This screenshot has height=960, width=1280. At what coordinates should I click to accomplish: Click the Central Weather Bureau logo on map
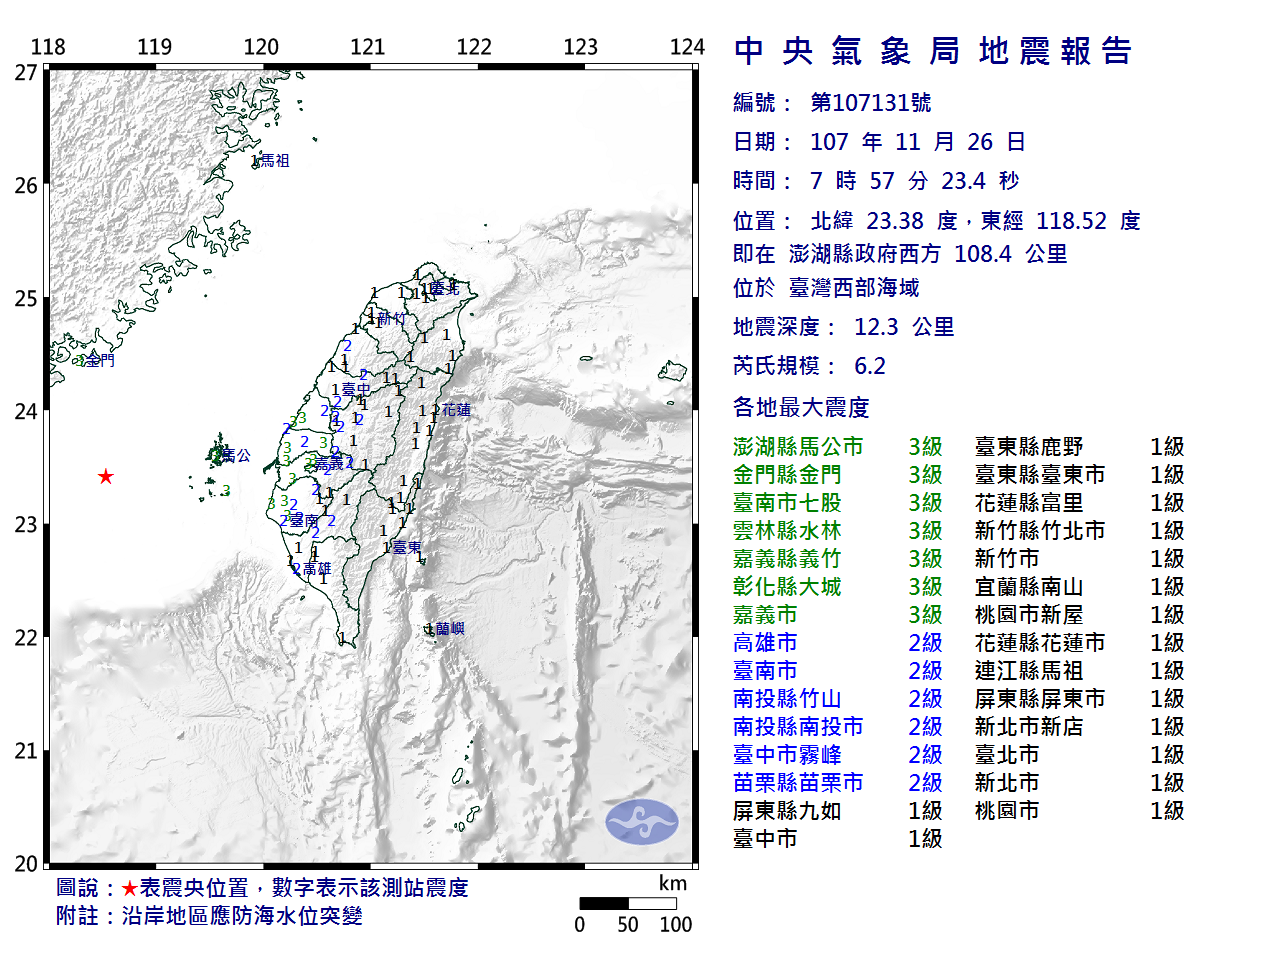(x=642, y=822)
